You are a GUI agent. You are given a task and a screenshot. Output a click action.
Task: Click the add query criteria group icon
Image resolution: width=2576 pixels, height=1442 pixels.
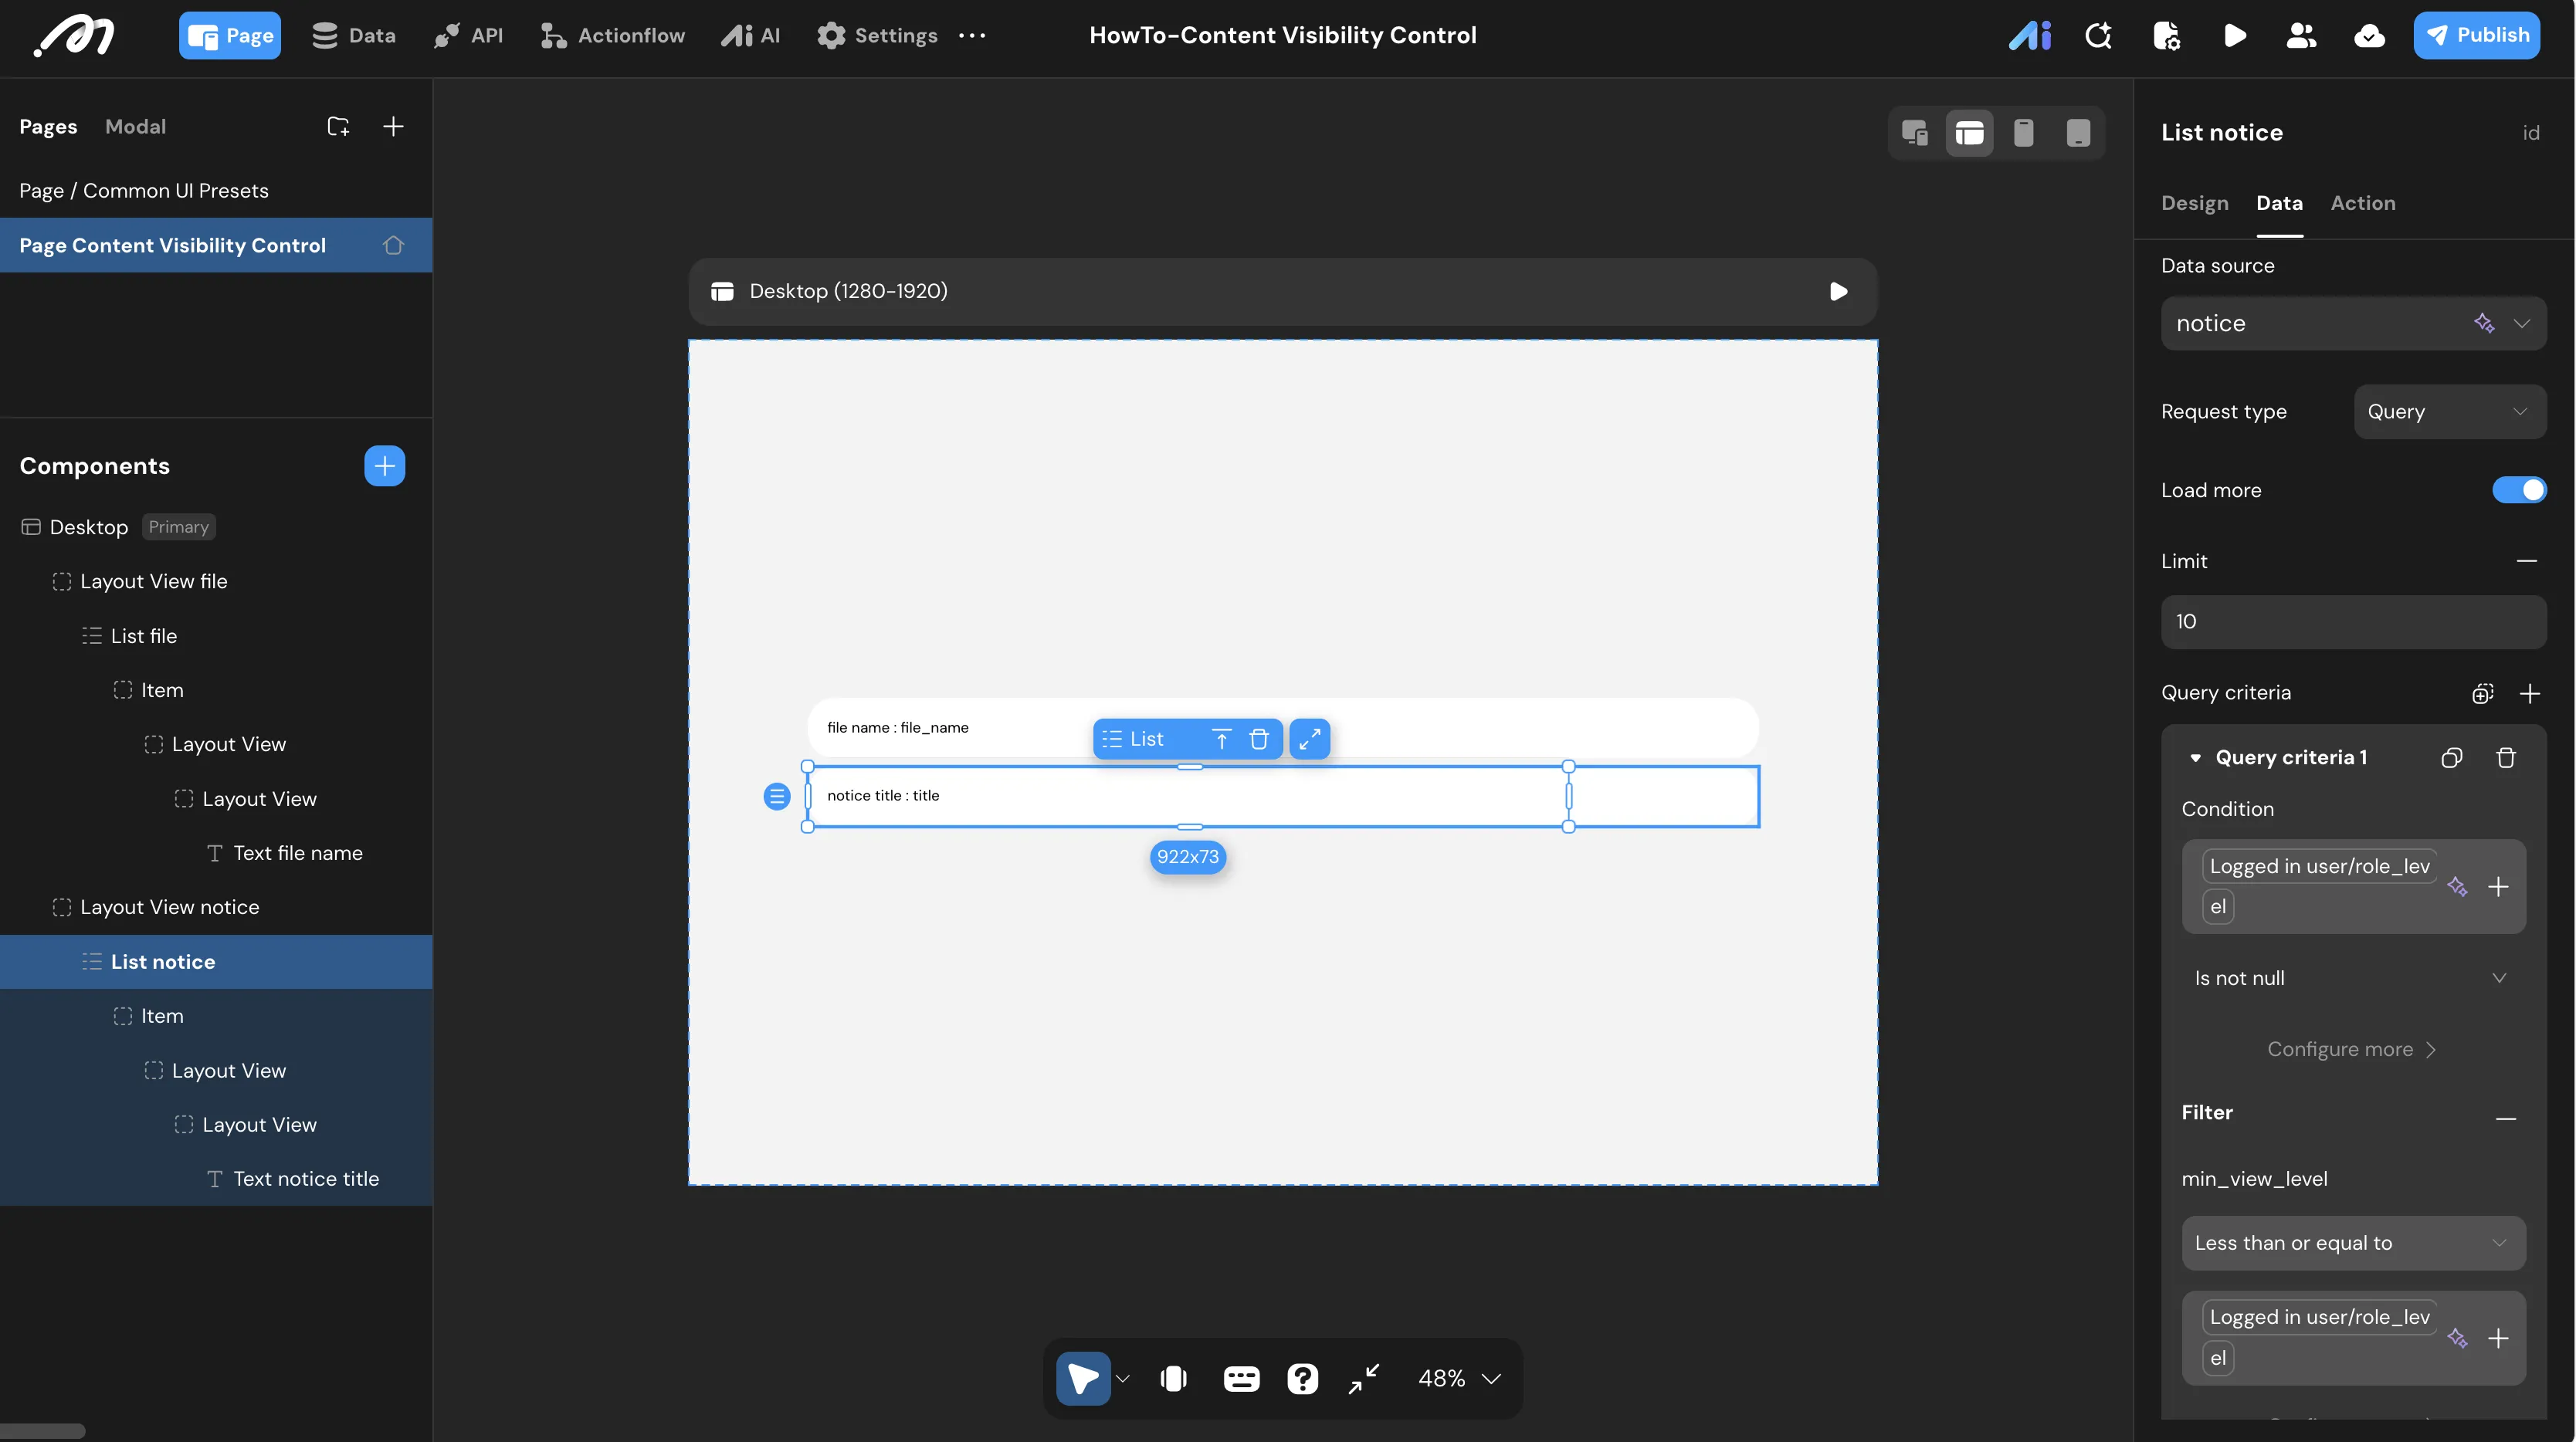coord(2482,693)
